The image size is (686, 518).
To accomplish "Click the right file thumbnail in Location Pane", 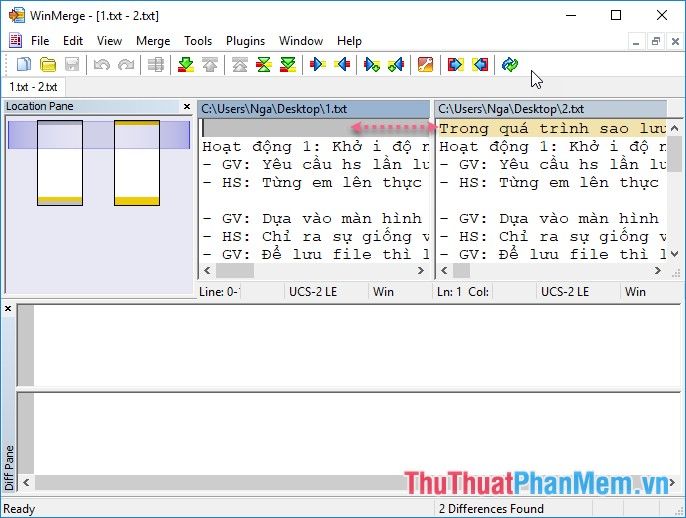I will click(x=137, y=163).
